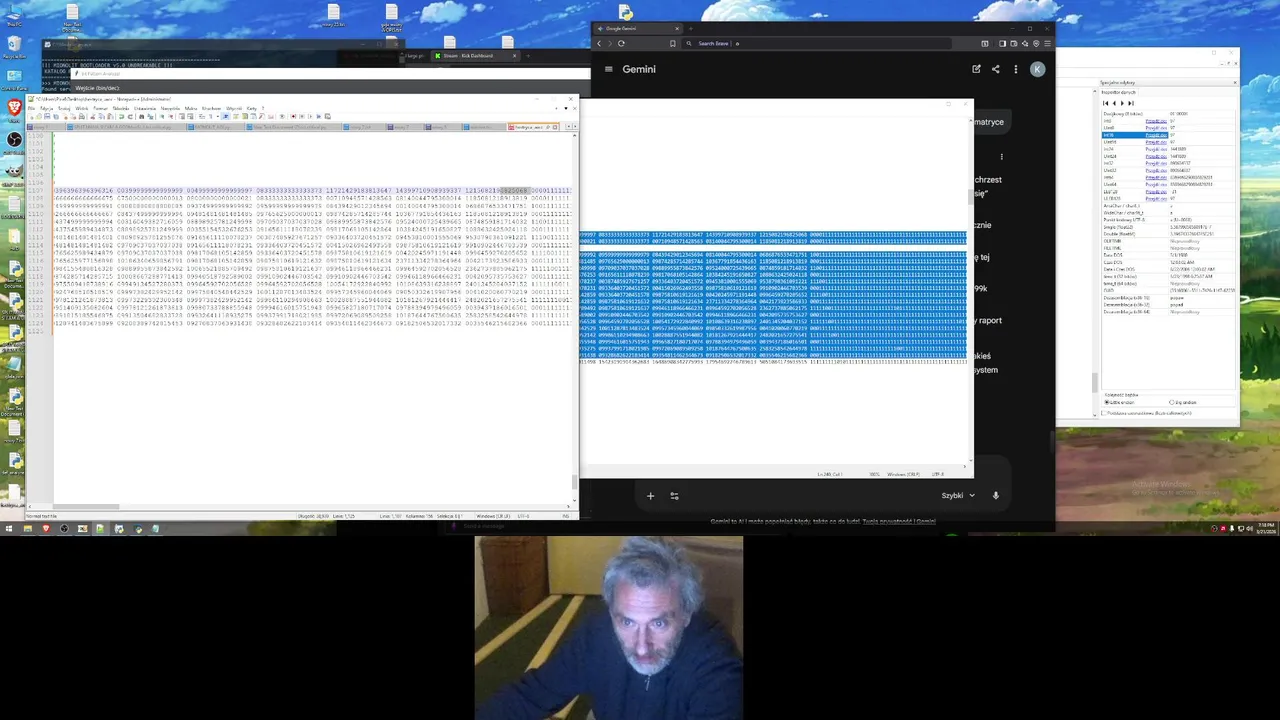The image size is (1280, 720).
Task: Open the Szybki model dropdown in Gemini
Action: point(958,495)
